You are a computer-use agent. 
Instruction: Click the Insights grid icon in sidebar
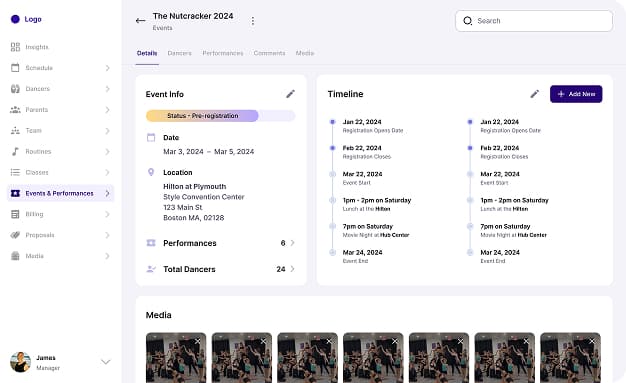(x=15, y=47)
